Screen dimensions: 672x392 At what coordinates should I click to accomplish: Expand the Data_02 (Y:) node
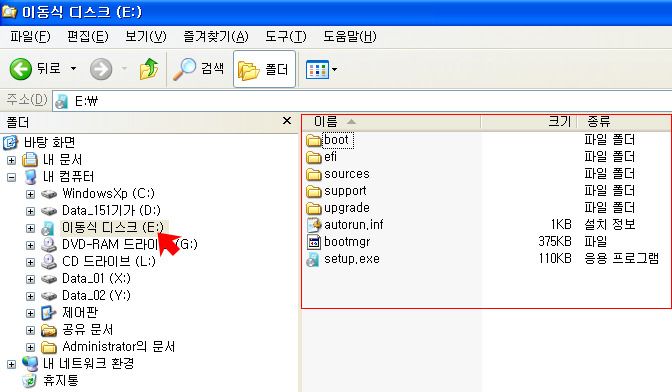(x=30, y=296)
